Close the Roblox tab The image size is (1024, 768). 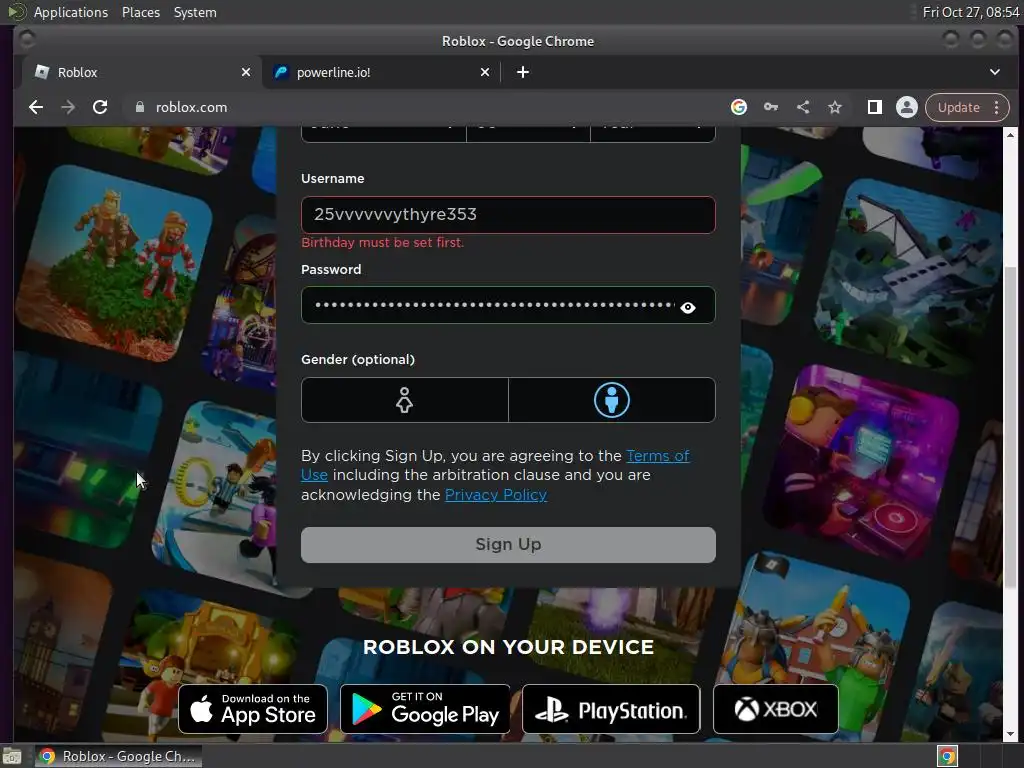(x=246, y=72)
